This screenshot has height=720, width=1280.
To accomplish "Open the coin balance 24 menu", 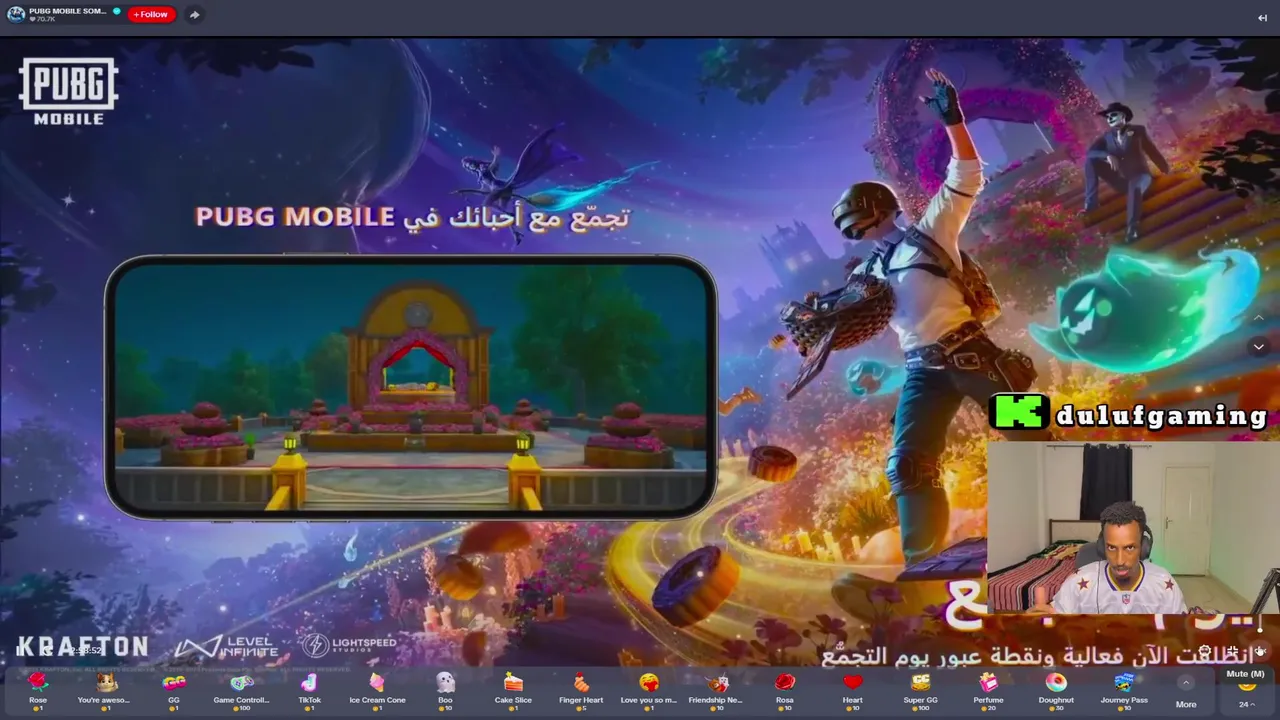I will point(1246,704).
